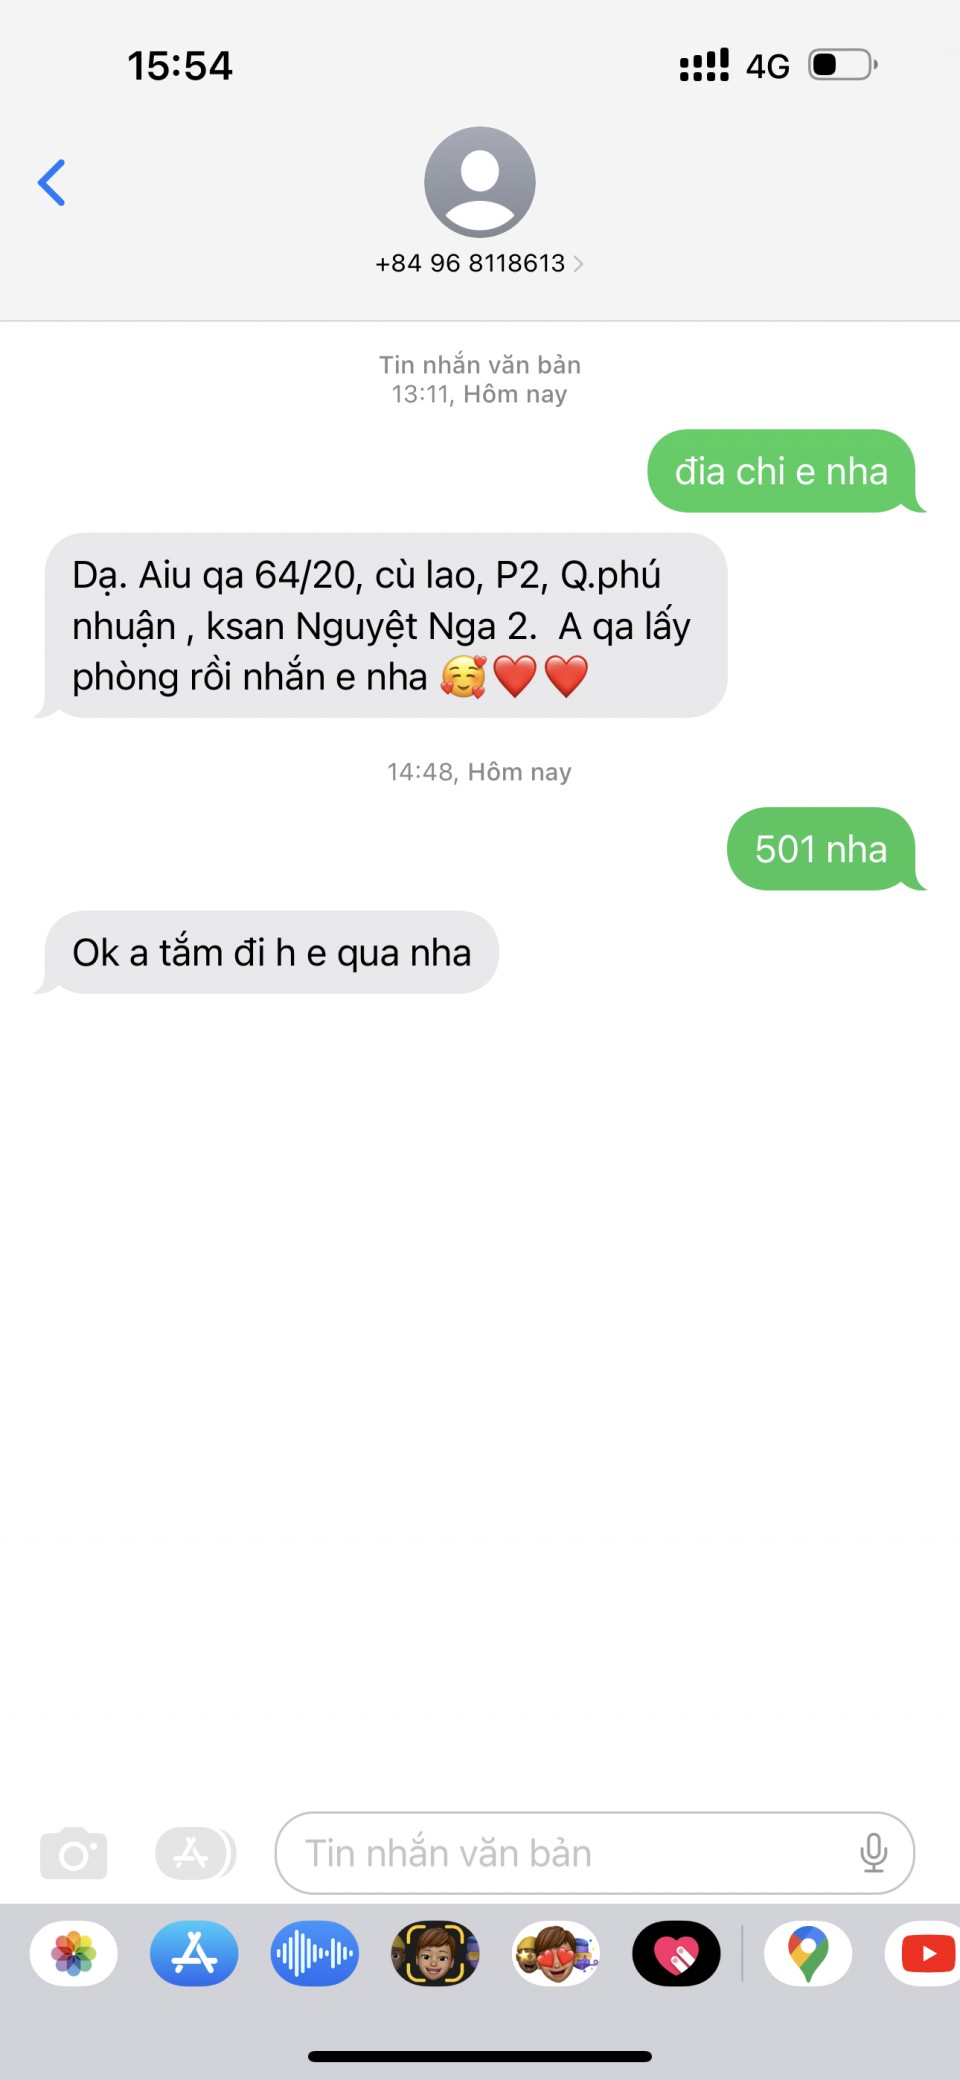Viewport: 960px width, 2080px height.
Task: Tap the green "501 nha" message bubble
Action: tap(822, 849)
